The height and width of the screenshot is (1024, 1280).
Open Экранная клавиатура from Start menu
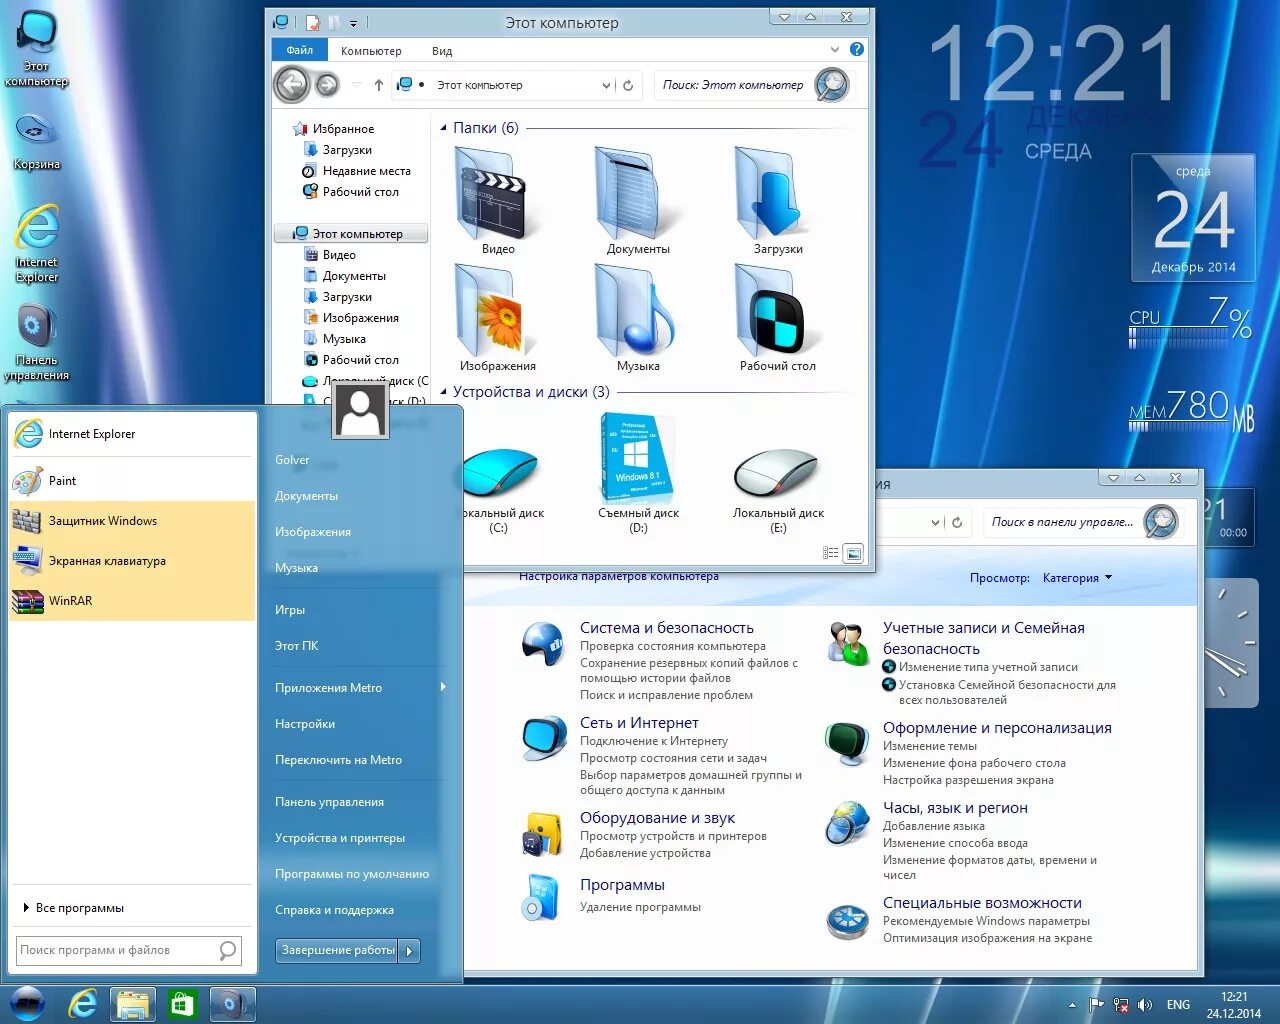coord(133,561)
